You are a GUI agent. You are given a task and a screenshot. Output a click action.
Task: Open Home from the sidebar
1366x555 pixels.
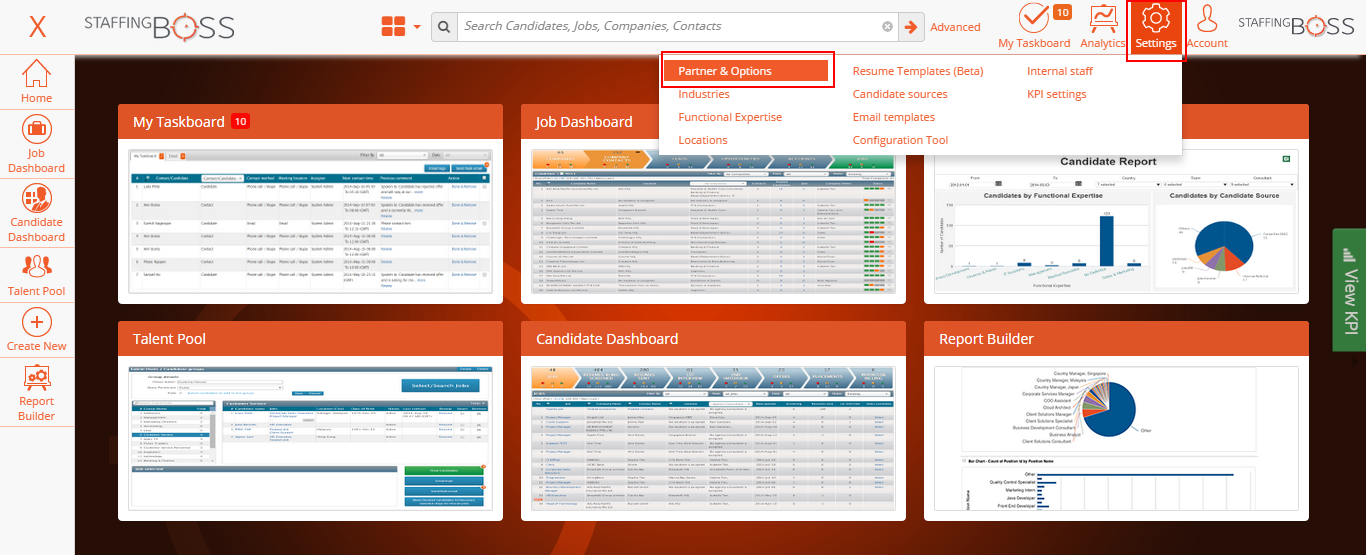coord(37,81)
